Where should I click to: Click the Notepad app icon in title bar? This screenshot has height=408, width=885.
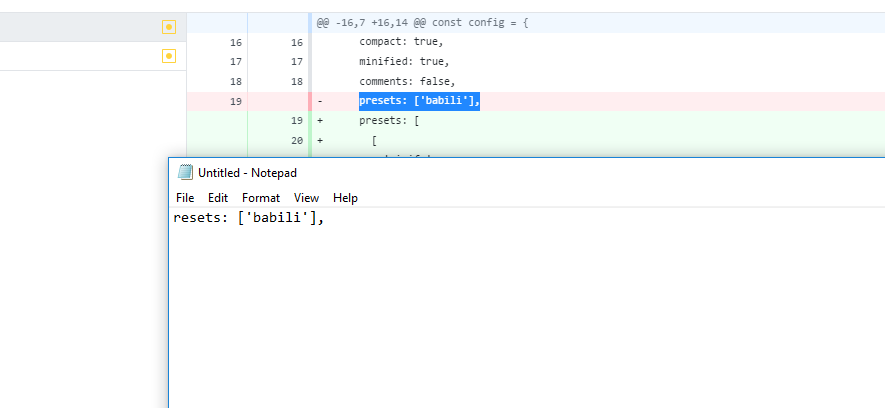pyautogui.click(x=185, y=172)
